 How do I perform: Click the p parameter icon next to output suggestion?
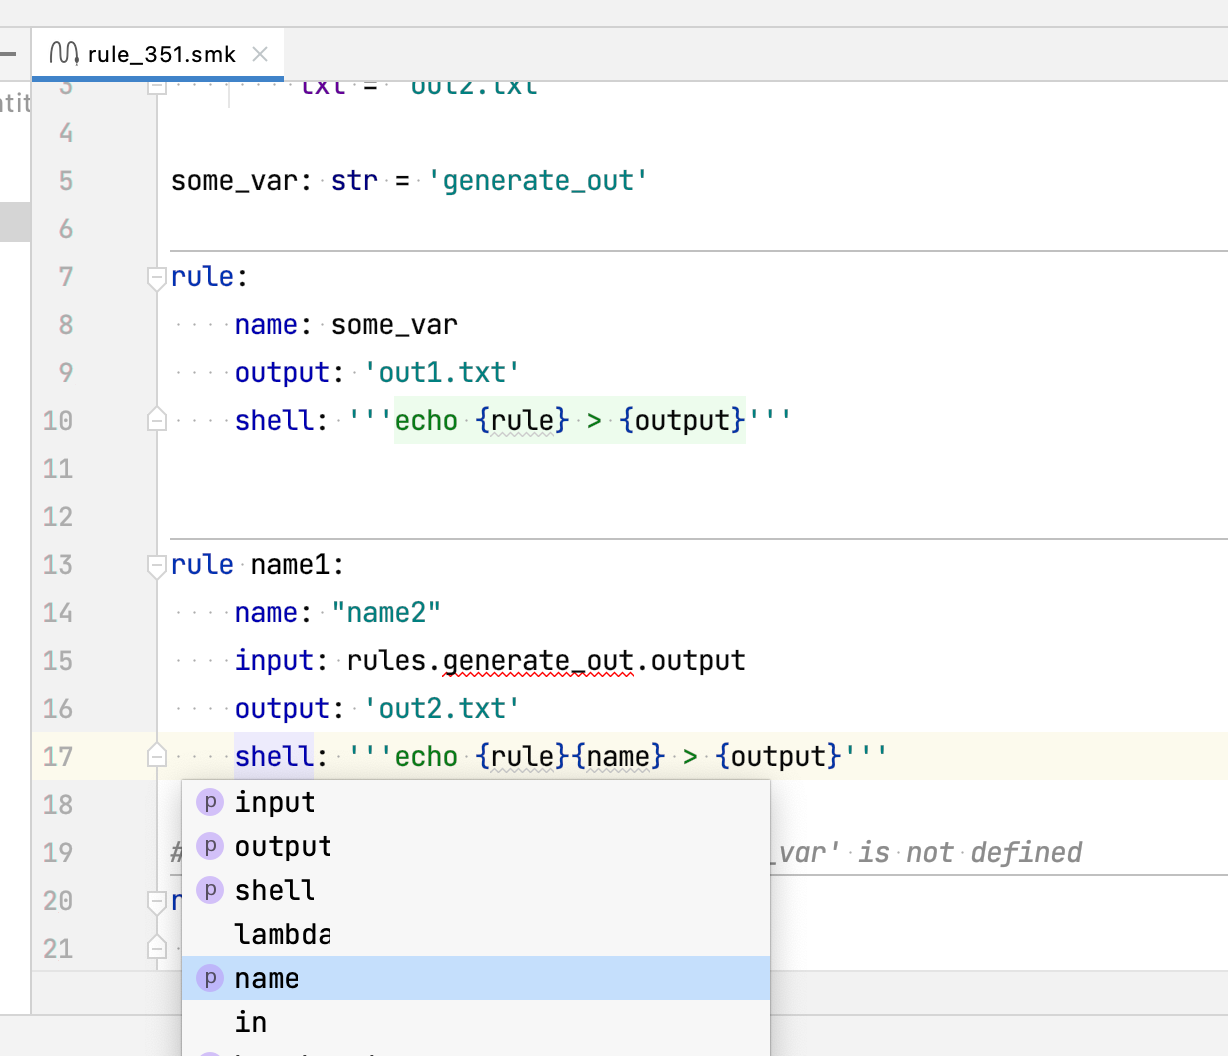coord(210,845)
